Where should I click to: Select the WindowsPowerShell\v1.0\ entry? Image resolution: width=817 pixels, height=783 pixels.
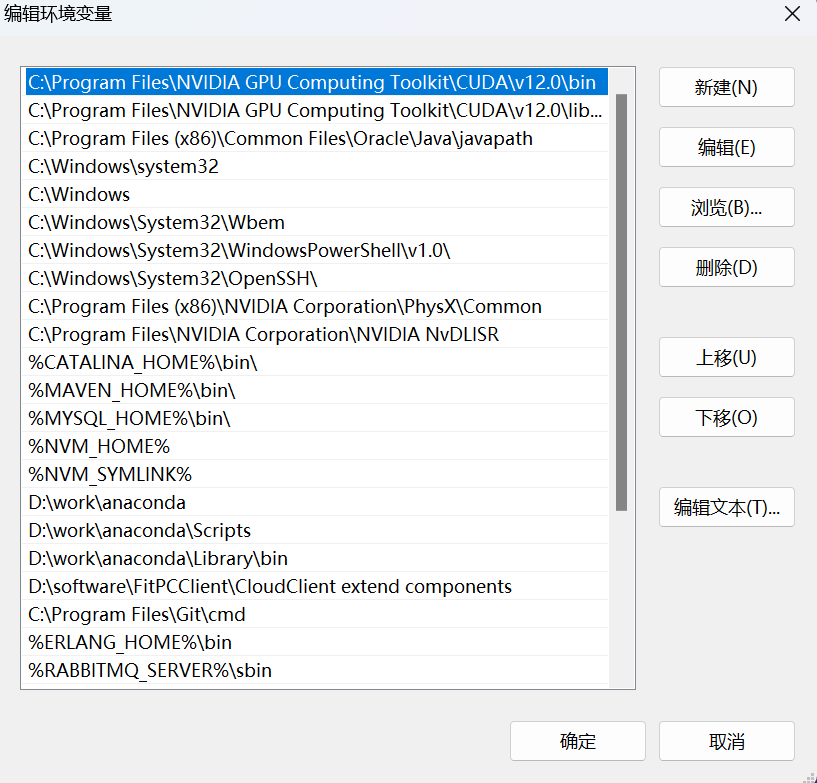coord(317,250)
